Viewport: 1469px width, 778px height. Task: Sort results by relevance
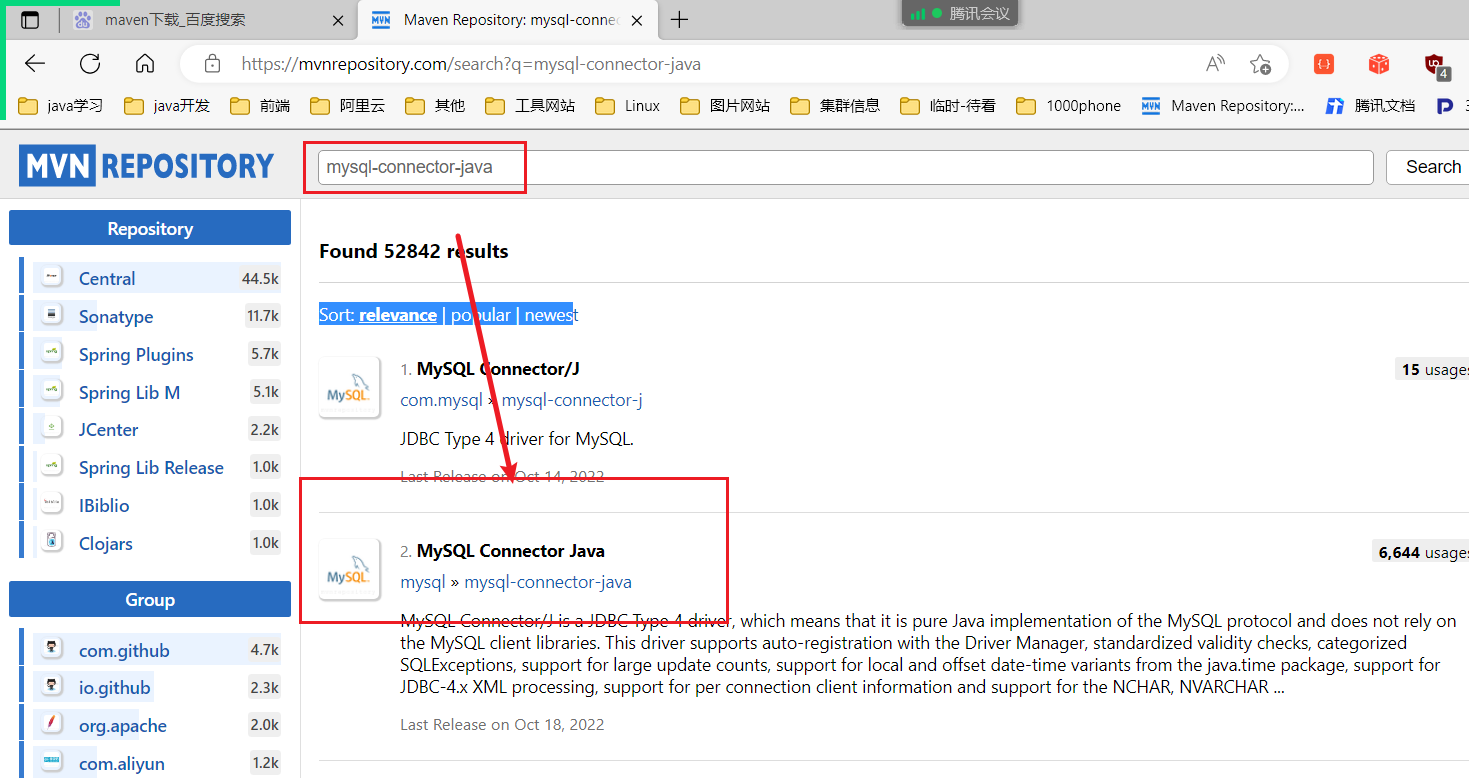[x=398, y=315]
